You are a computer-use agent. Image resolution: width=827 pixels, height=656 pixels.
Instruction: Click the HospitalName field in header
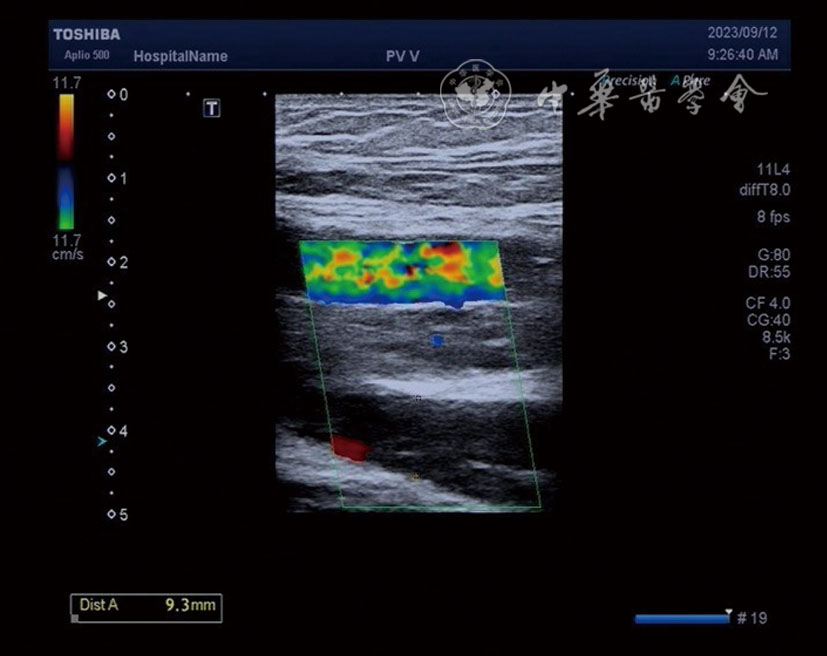[x=180, y=56]
